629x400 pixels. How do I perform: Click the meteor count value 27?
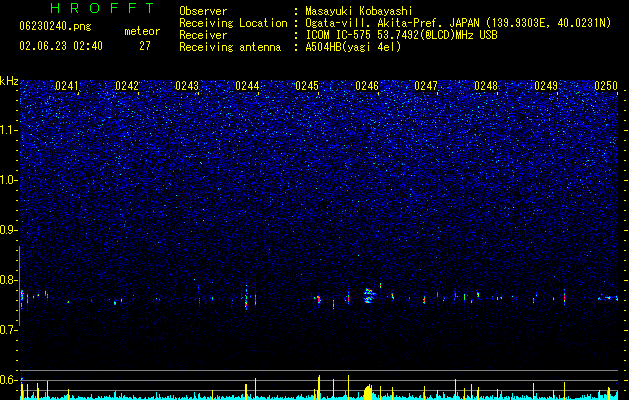coord(145,46)
